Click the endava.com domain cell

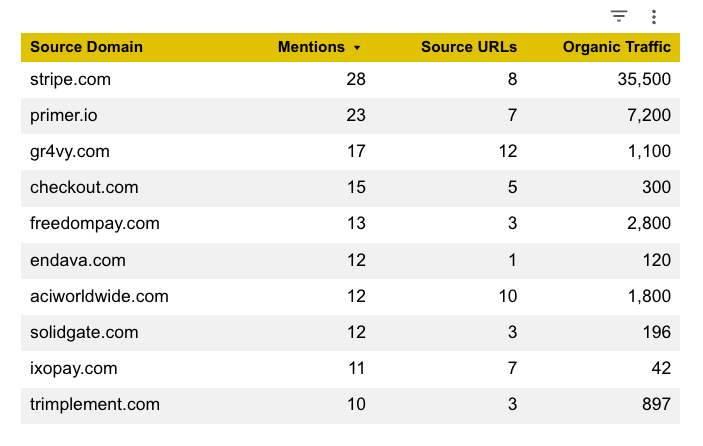pyautogui.click(x=77, y=260)
